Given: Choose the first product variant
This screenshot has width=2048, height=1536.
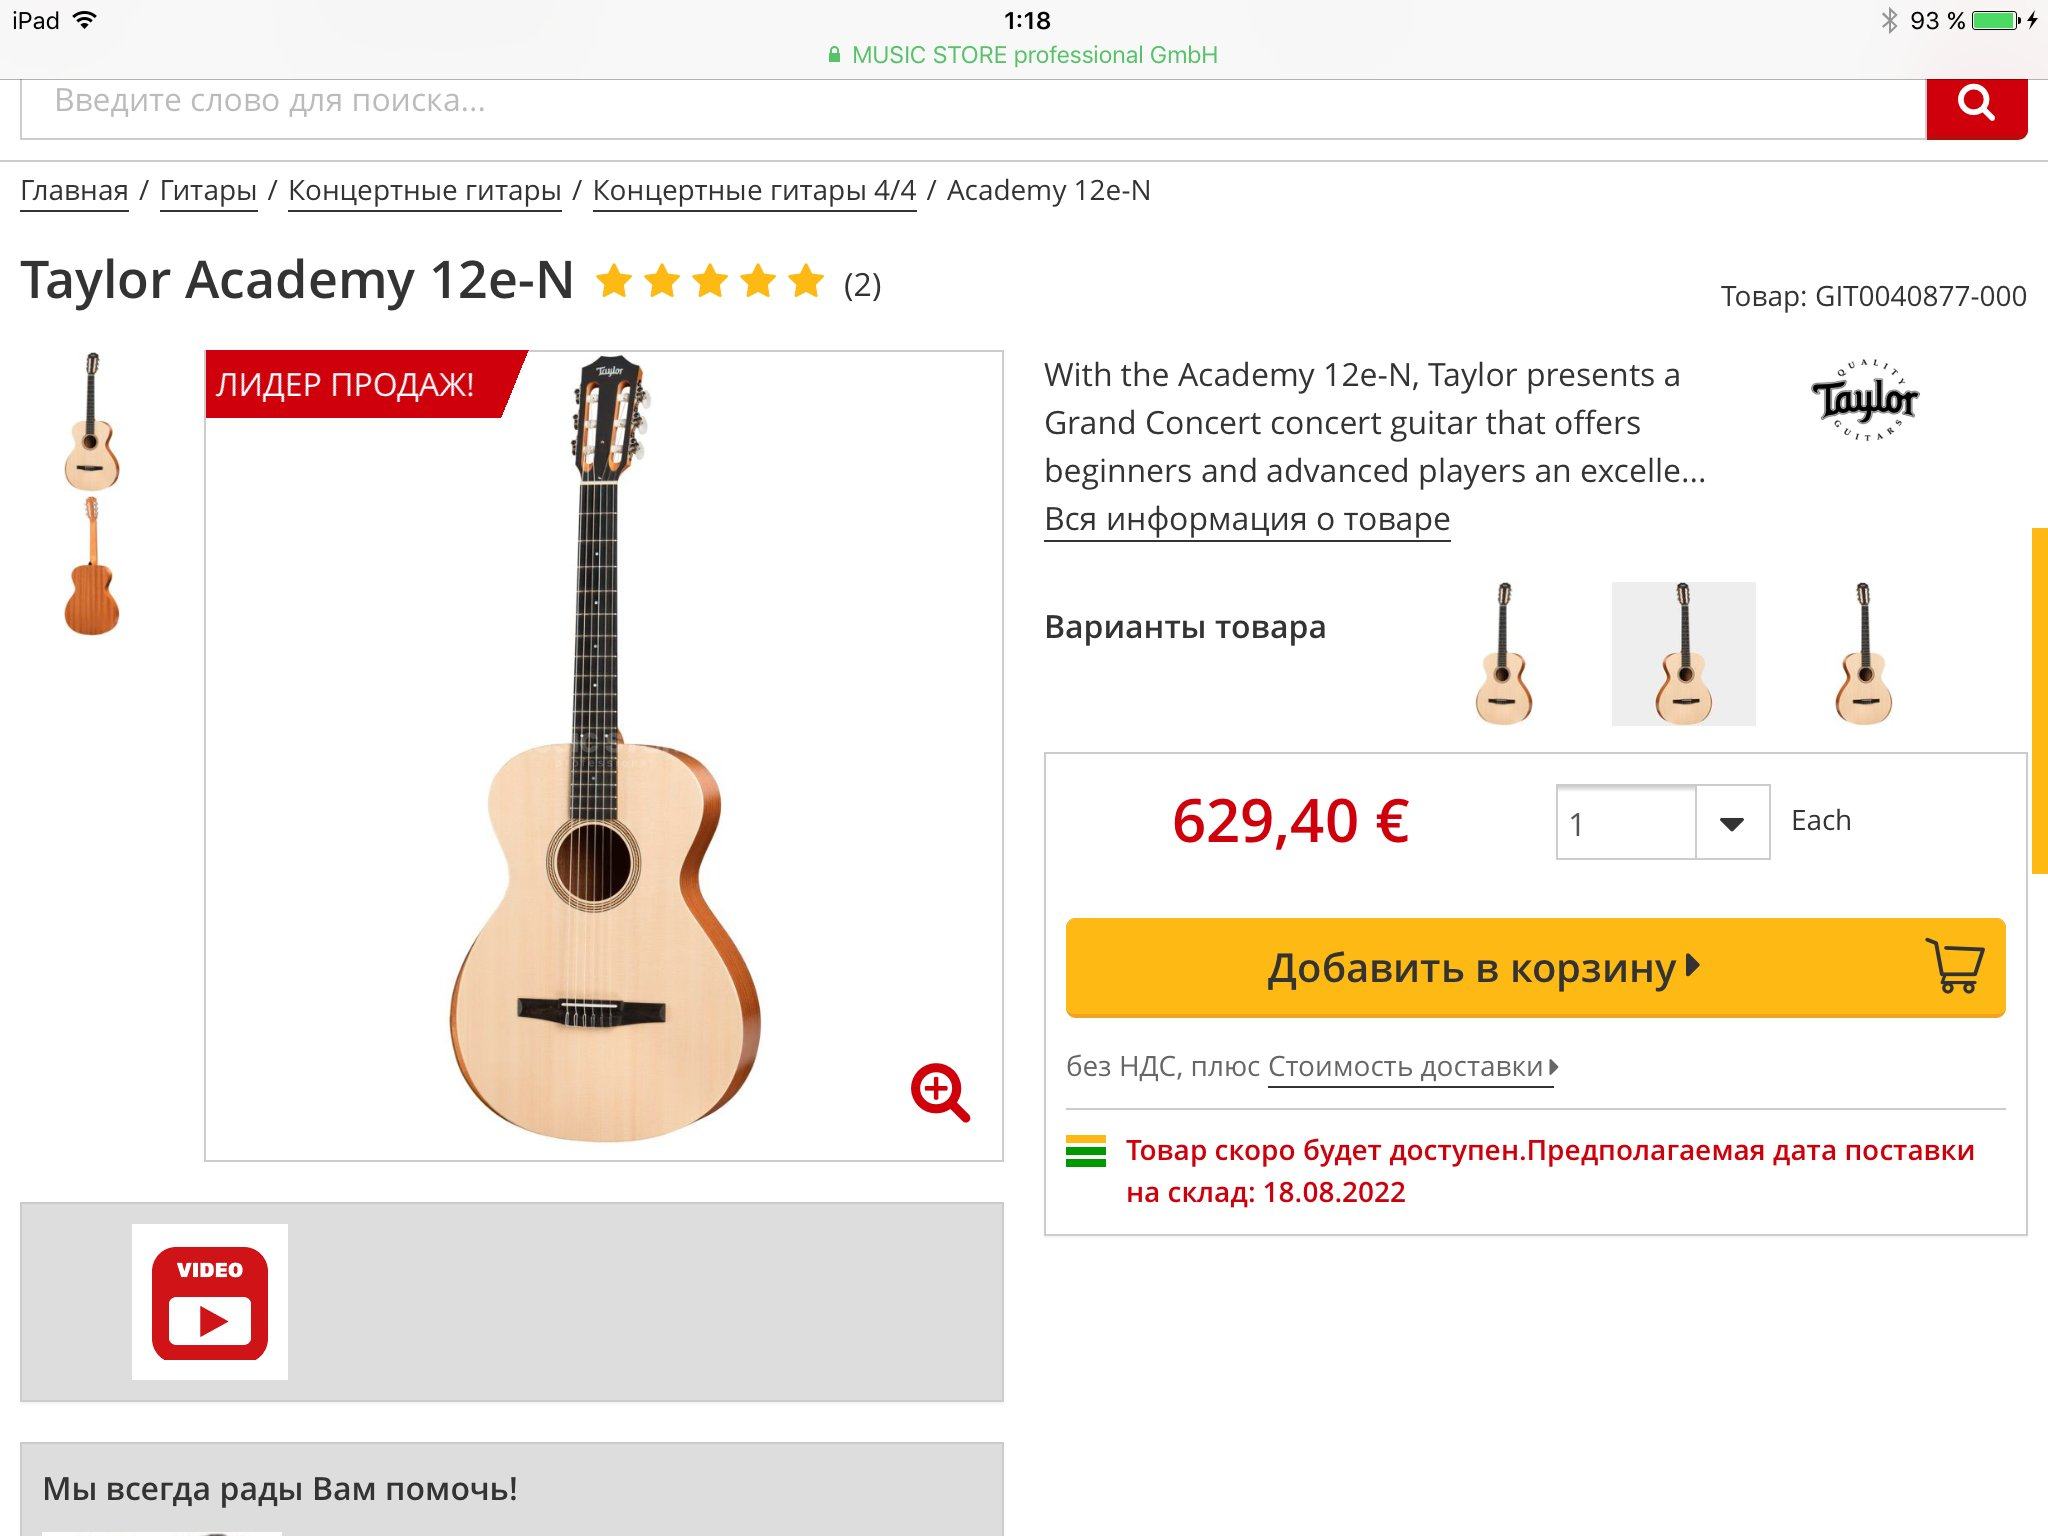Looking at the screenshot, I should tap(1503, 653).
